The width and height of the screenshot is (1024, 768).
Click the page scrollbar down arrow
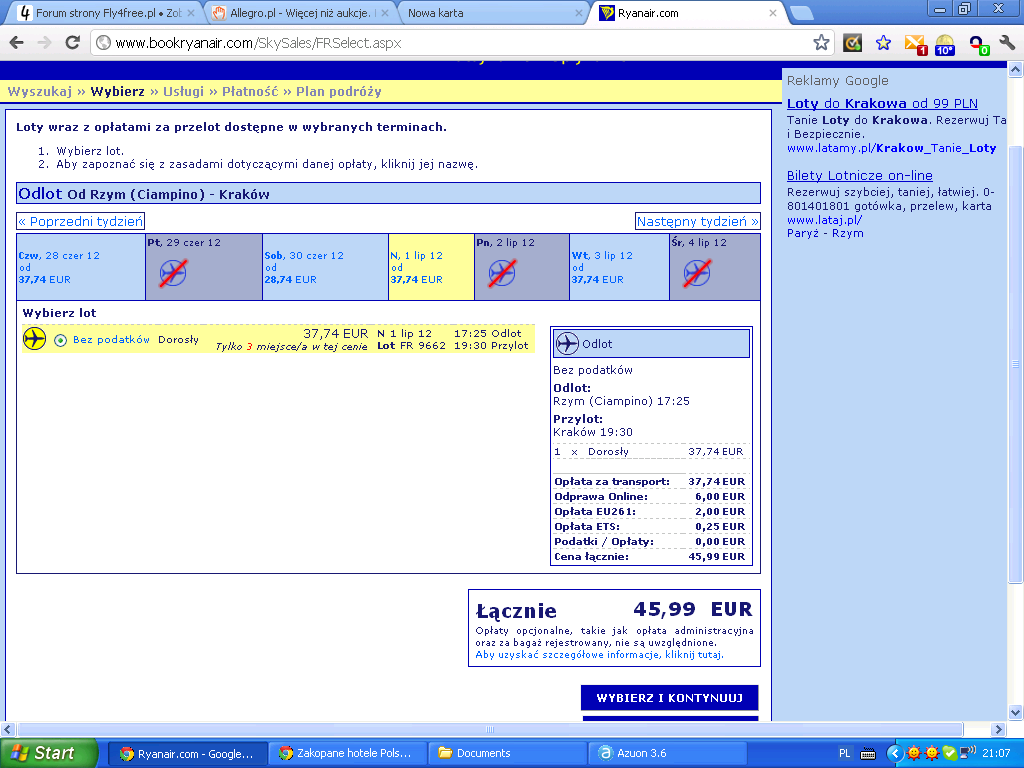(x=1015, y=712)
